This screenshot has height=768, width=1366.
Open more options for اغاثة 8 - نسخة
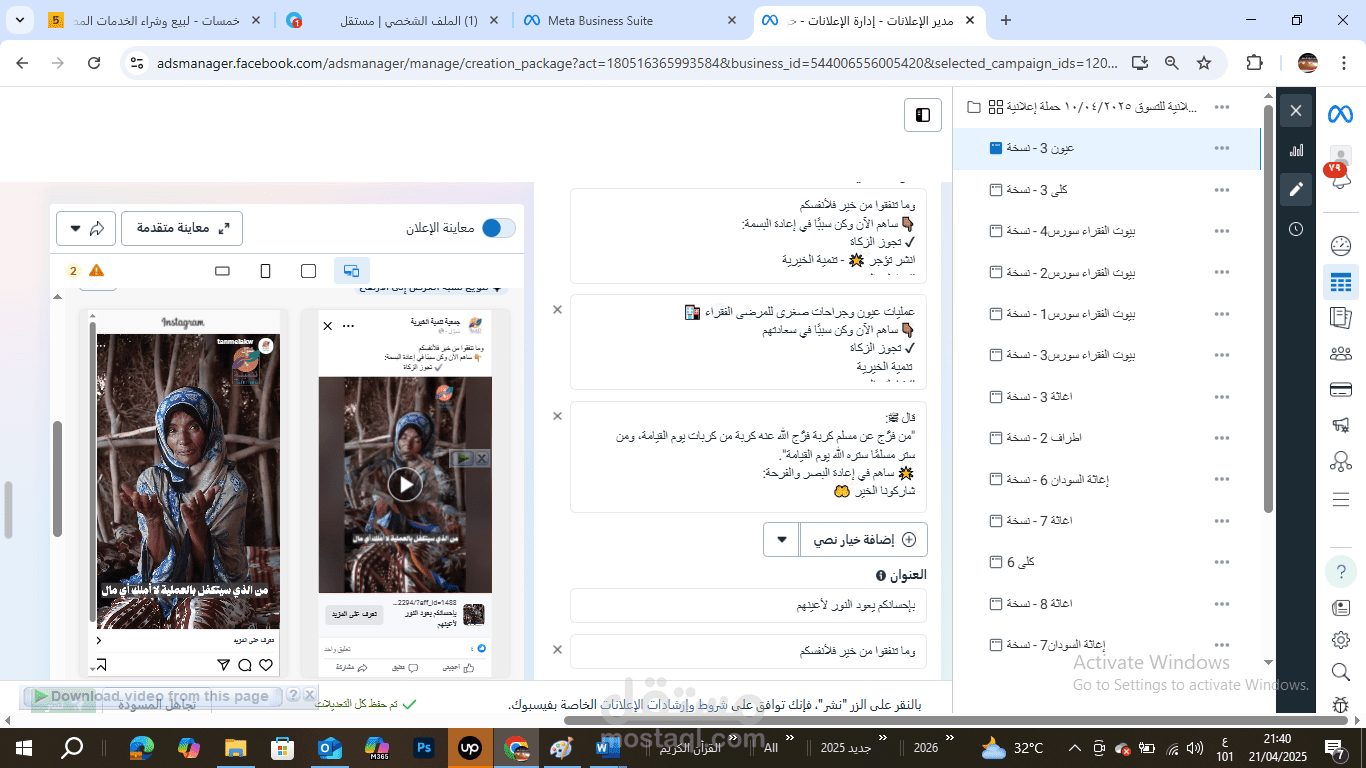[x=1221, y=604]
